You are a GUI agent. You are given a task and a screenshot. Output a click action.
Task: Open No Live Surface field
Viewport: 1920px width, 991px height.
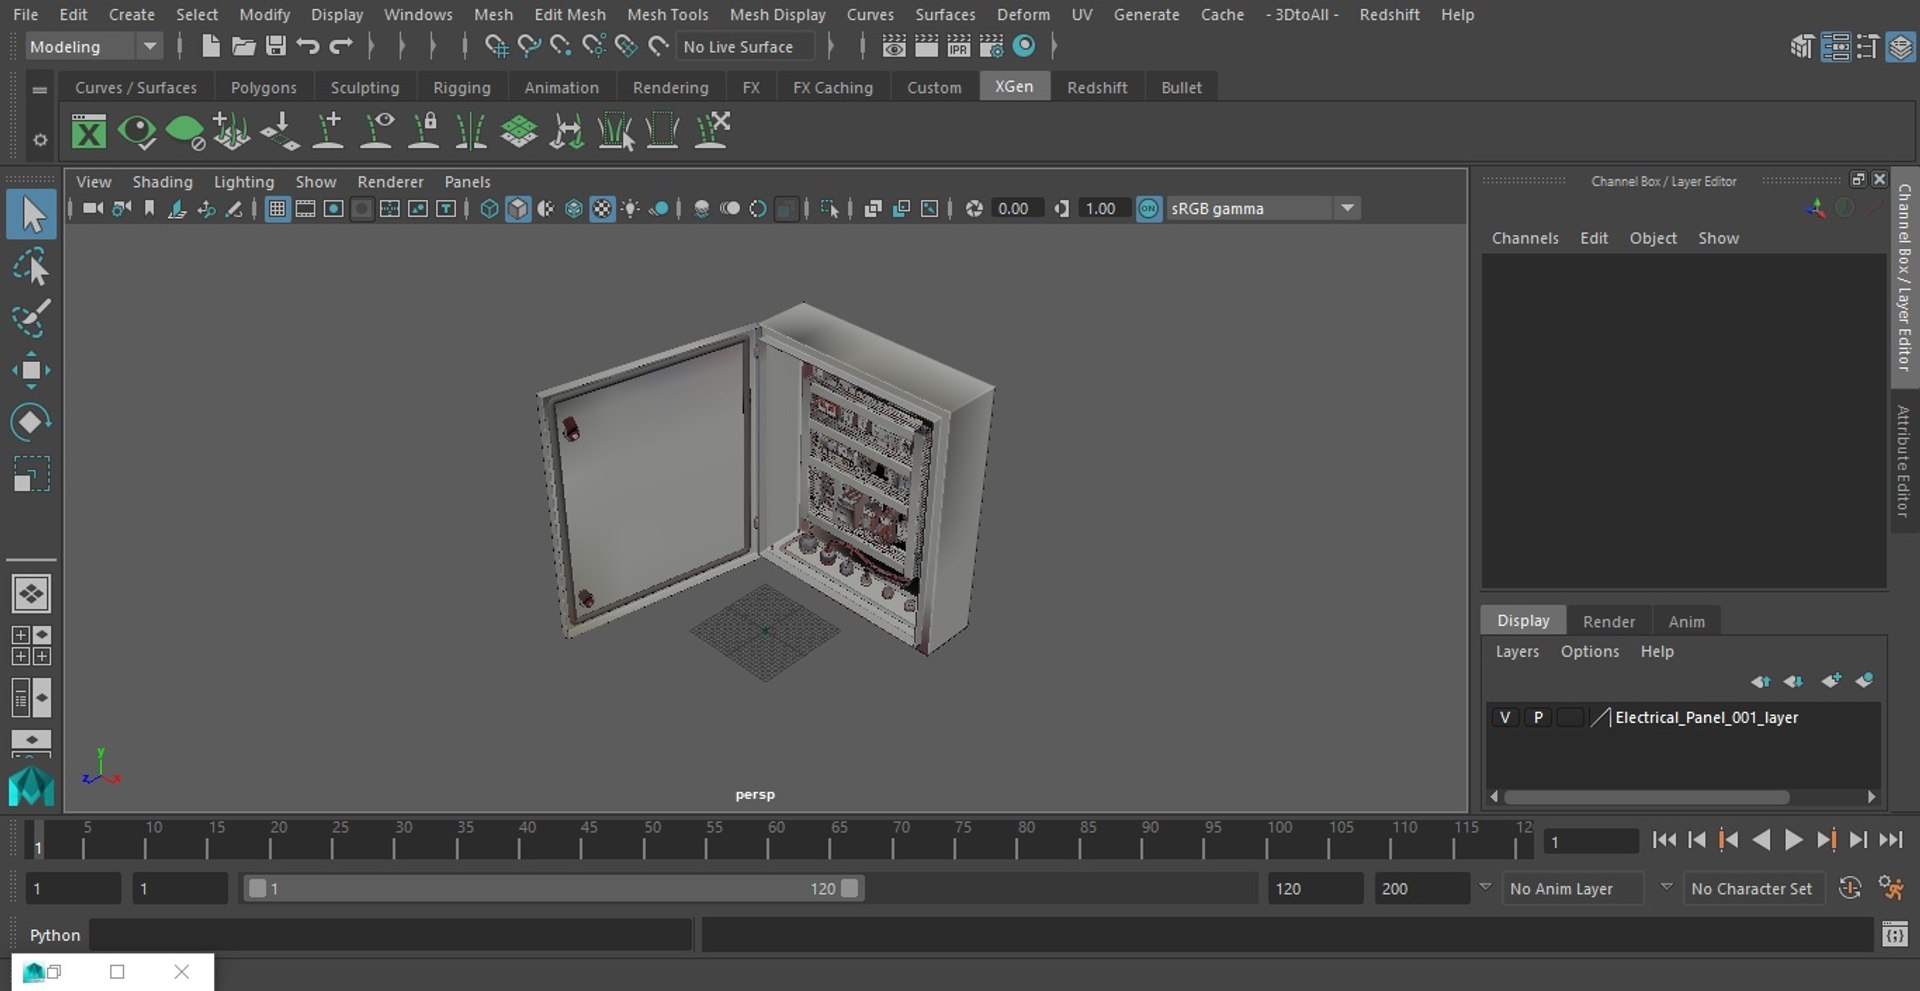(745, 46)
